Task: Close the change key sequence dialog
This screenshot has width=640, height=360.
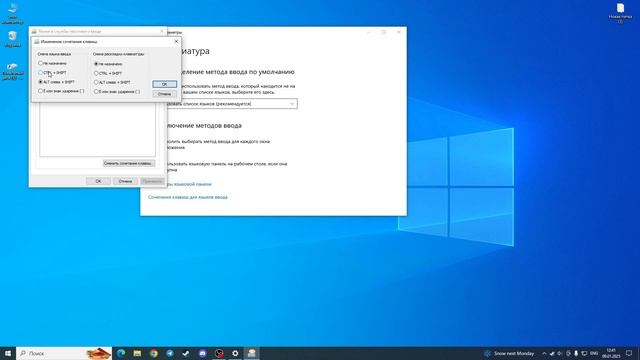Action: (x=176, y=41)
